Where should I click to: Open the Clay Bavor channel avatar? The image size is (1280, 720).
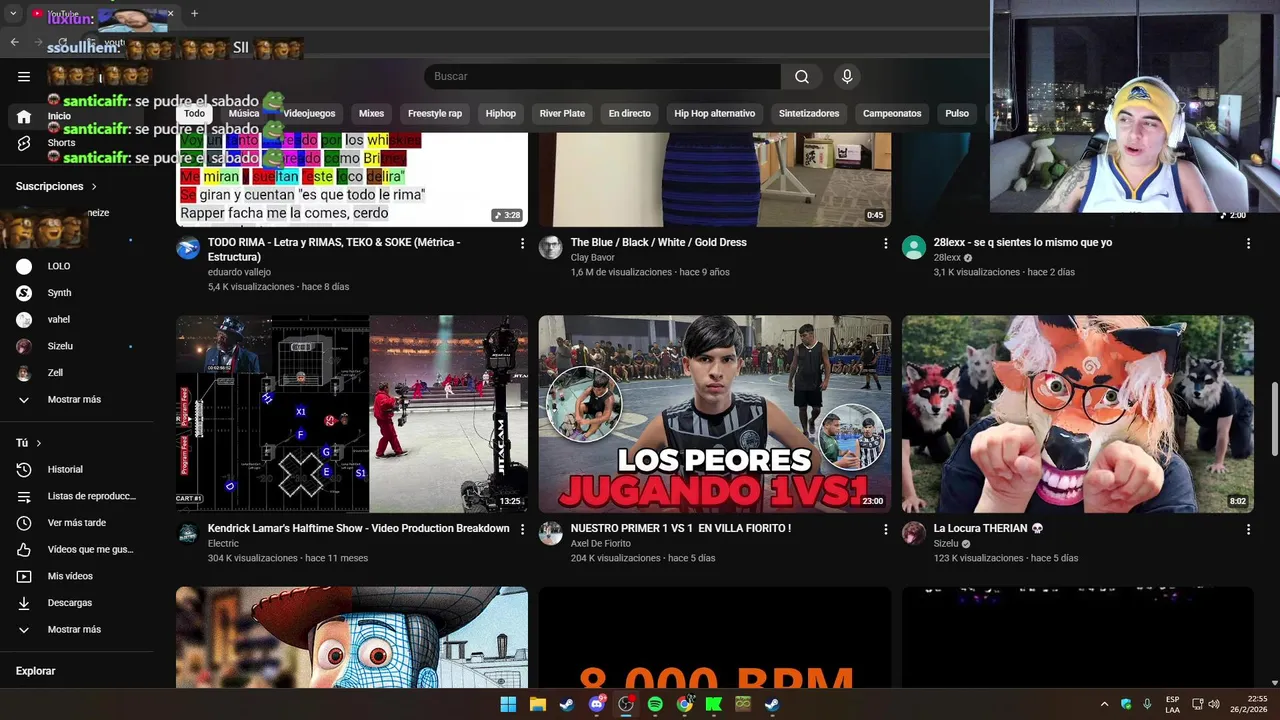click(x=551, y=248)
